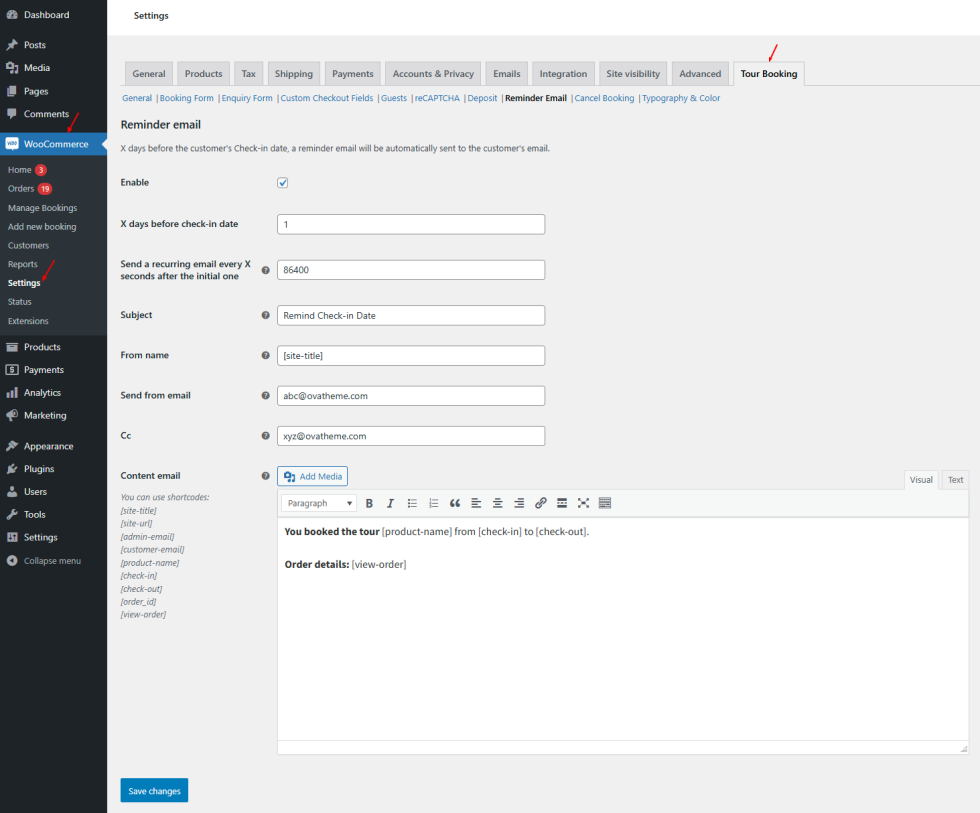The image size is (980, 813).
Task: Click the blockquote icon
Action: (x=455, y=503)
